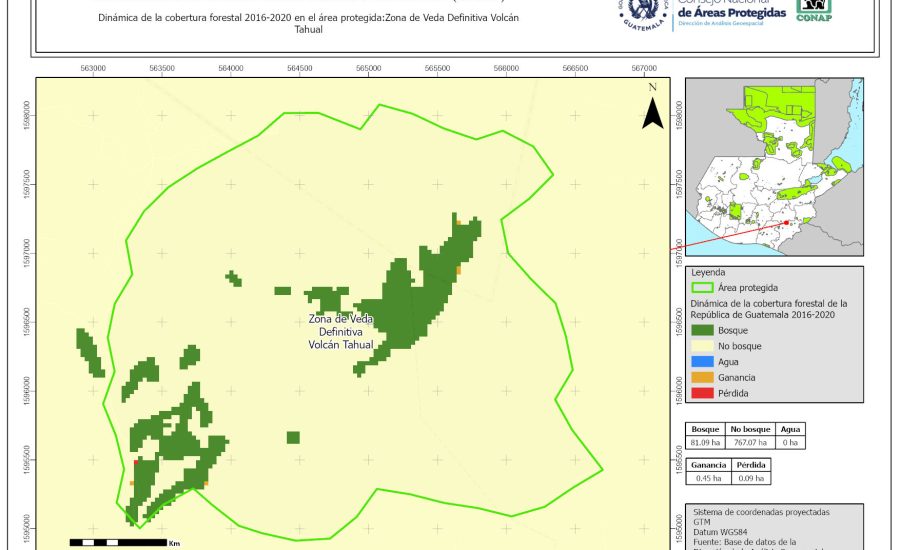Select the blue Agua legend swatch
This screenshot has width=900, height=550.
click(703, 361)
